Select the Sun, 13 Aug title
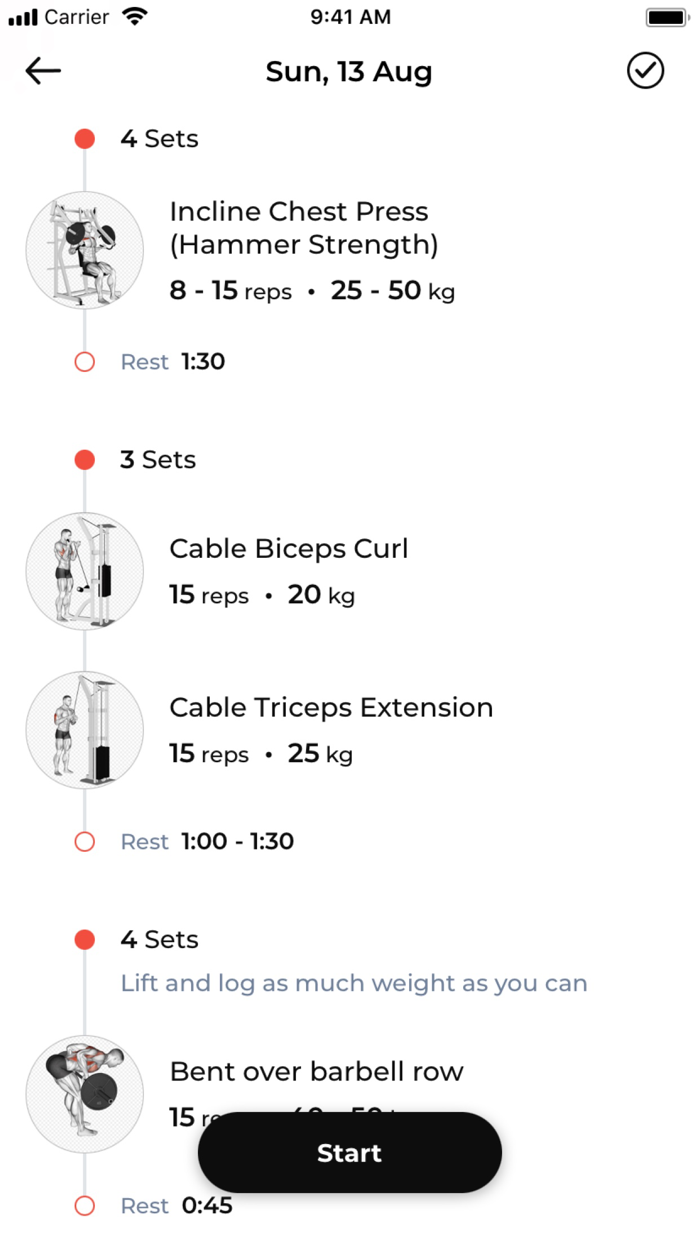700x1244 pixels. point(349,71)
